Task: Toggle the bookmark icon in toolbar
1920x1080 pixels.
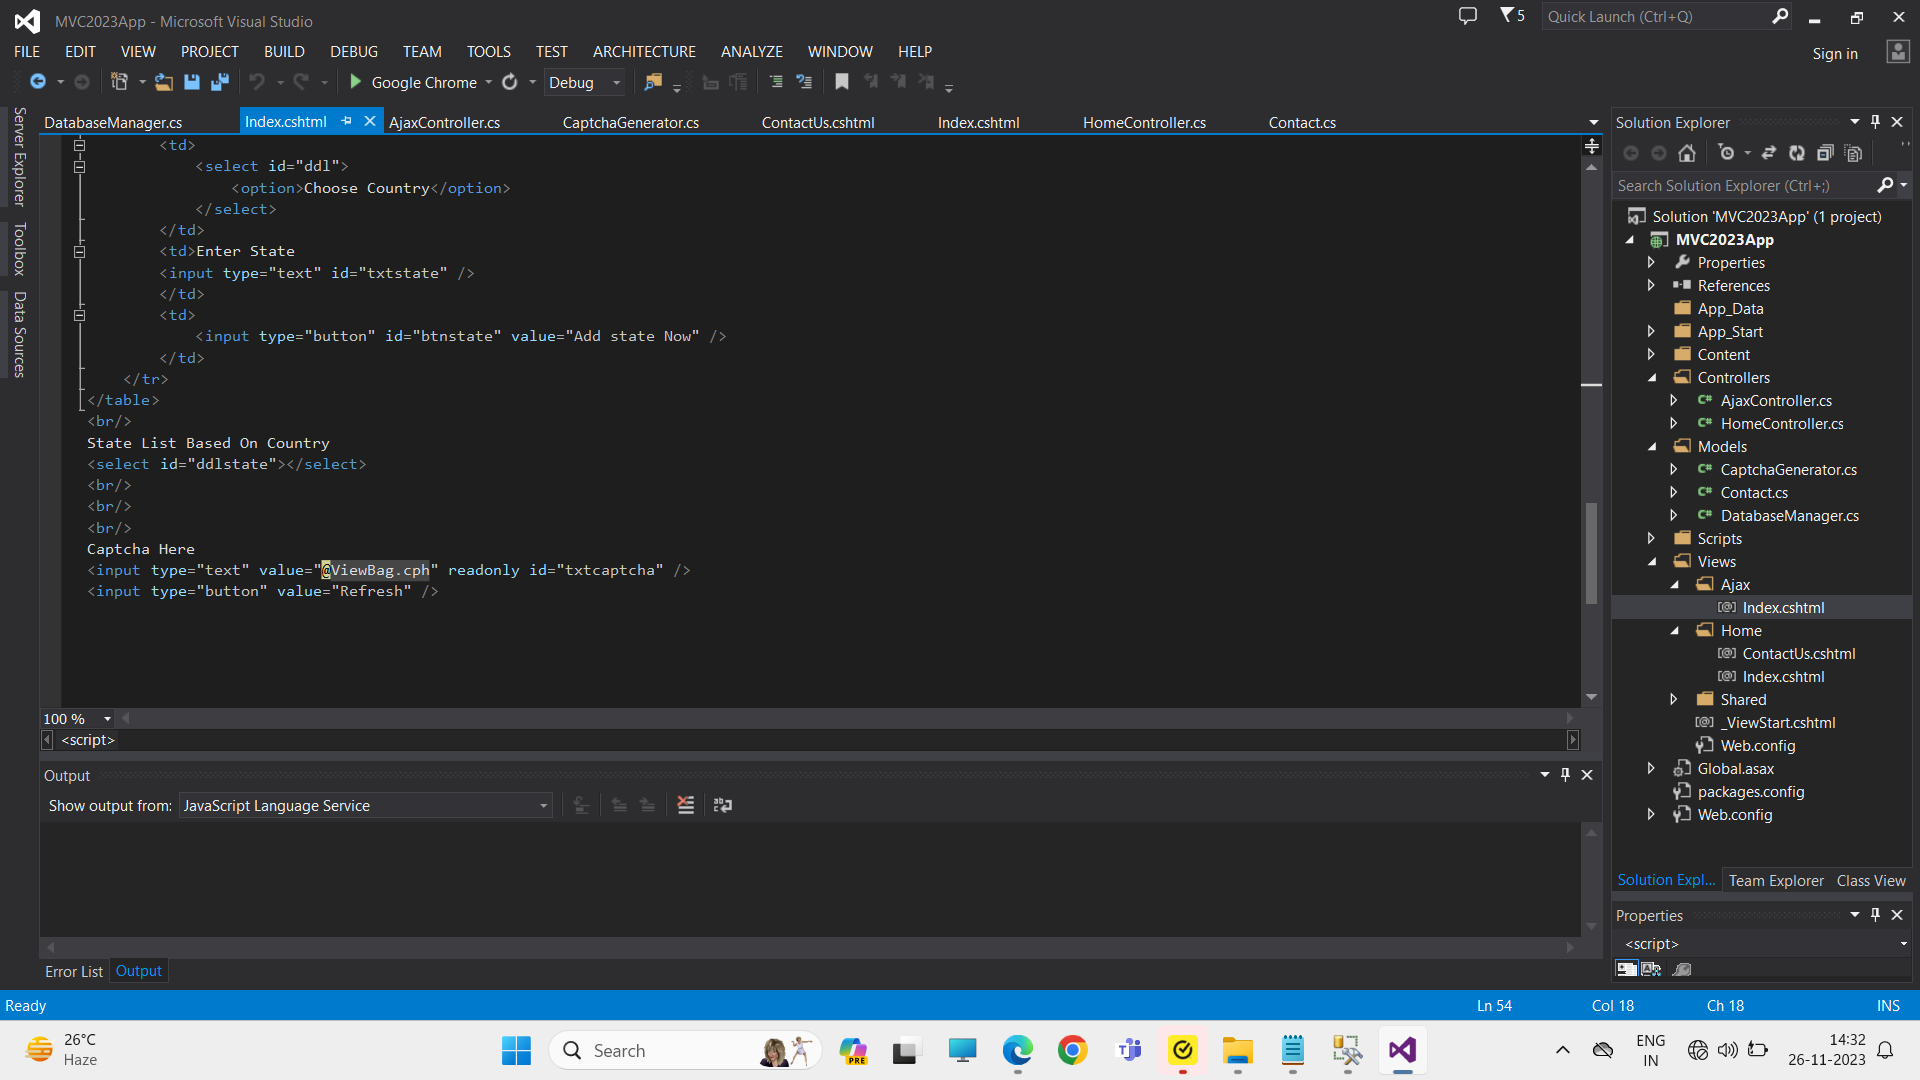Action: click(x=842, y=82)
